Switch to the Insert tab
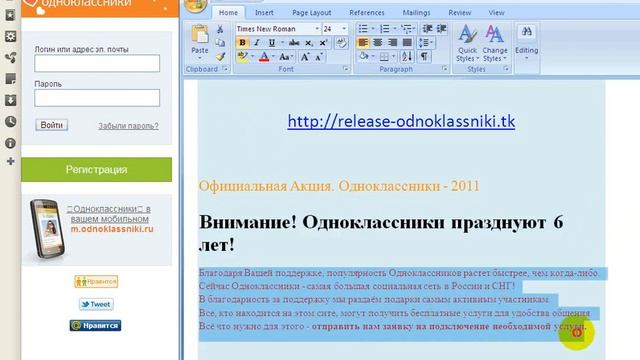Image resolution: width=640 pixels, height=360 pixels. coord(264,13)
